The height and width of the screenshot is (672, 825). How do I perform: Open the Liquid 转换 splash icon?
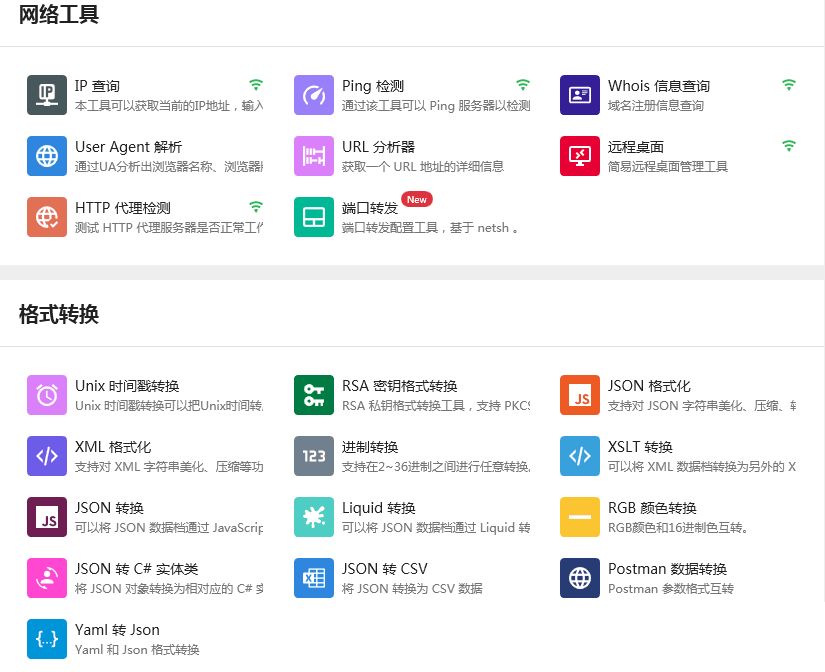314,517
